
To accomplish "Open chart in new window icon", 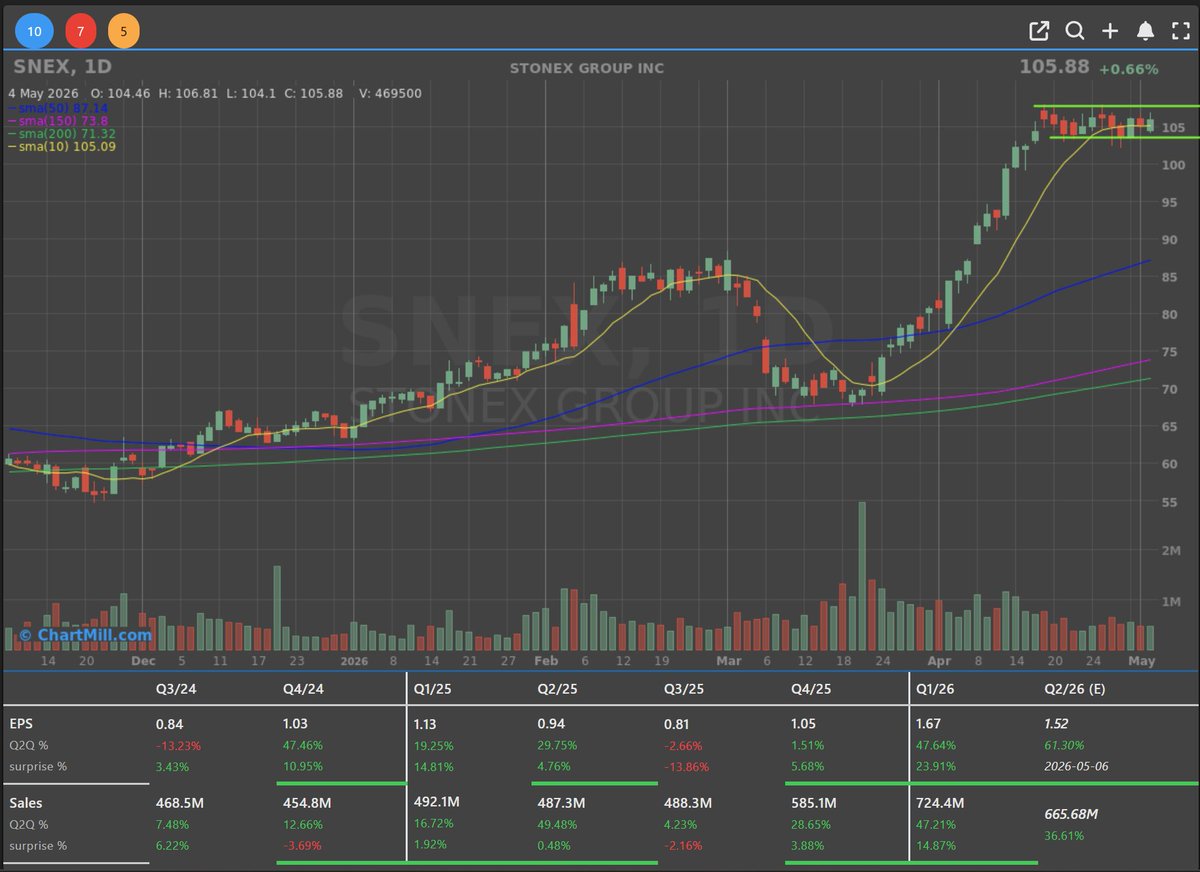I will pyautogui.click(x=1039, y=31).
